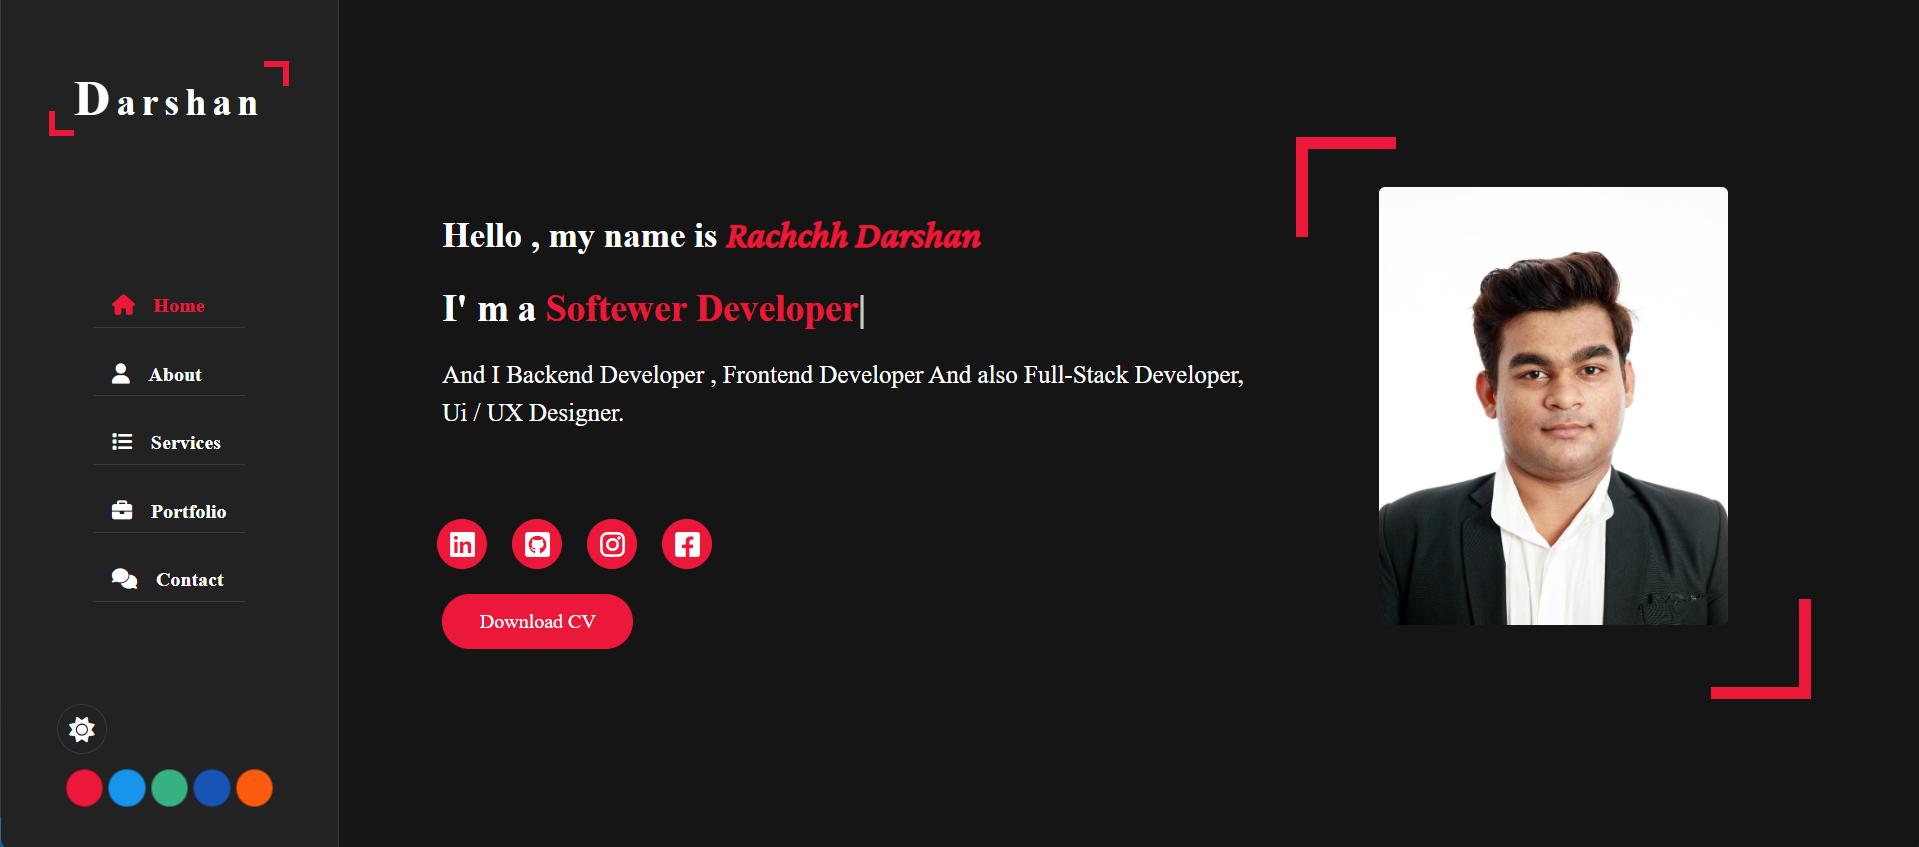
Task: Apply the orange theme color swatch
Action: coord(254,788)
